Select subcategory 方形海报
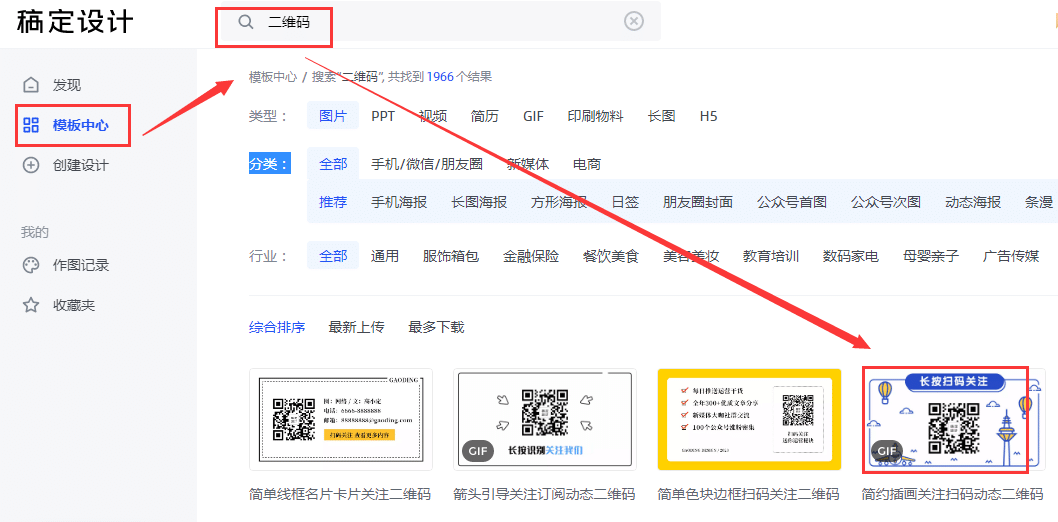1058x522 pixels. click(559, 202)
